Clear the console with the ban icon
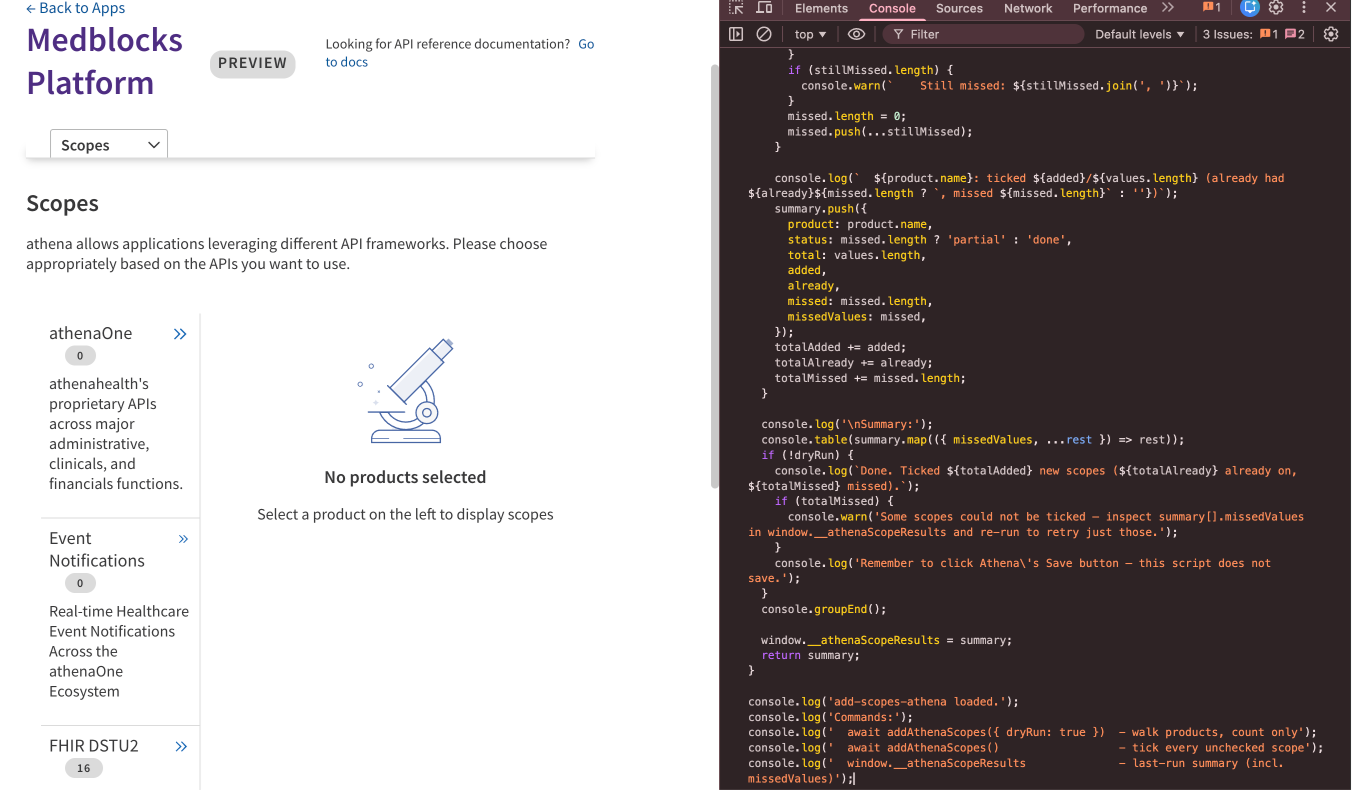 click(764, 34)
